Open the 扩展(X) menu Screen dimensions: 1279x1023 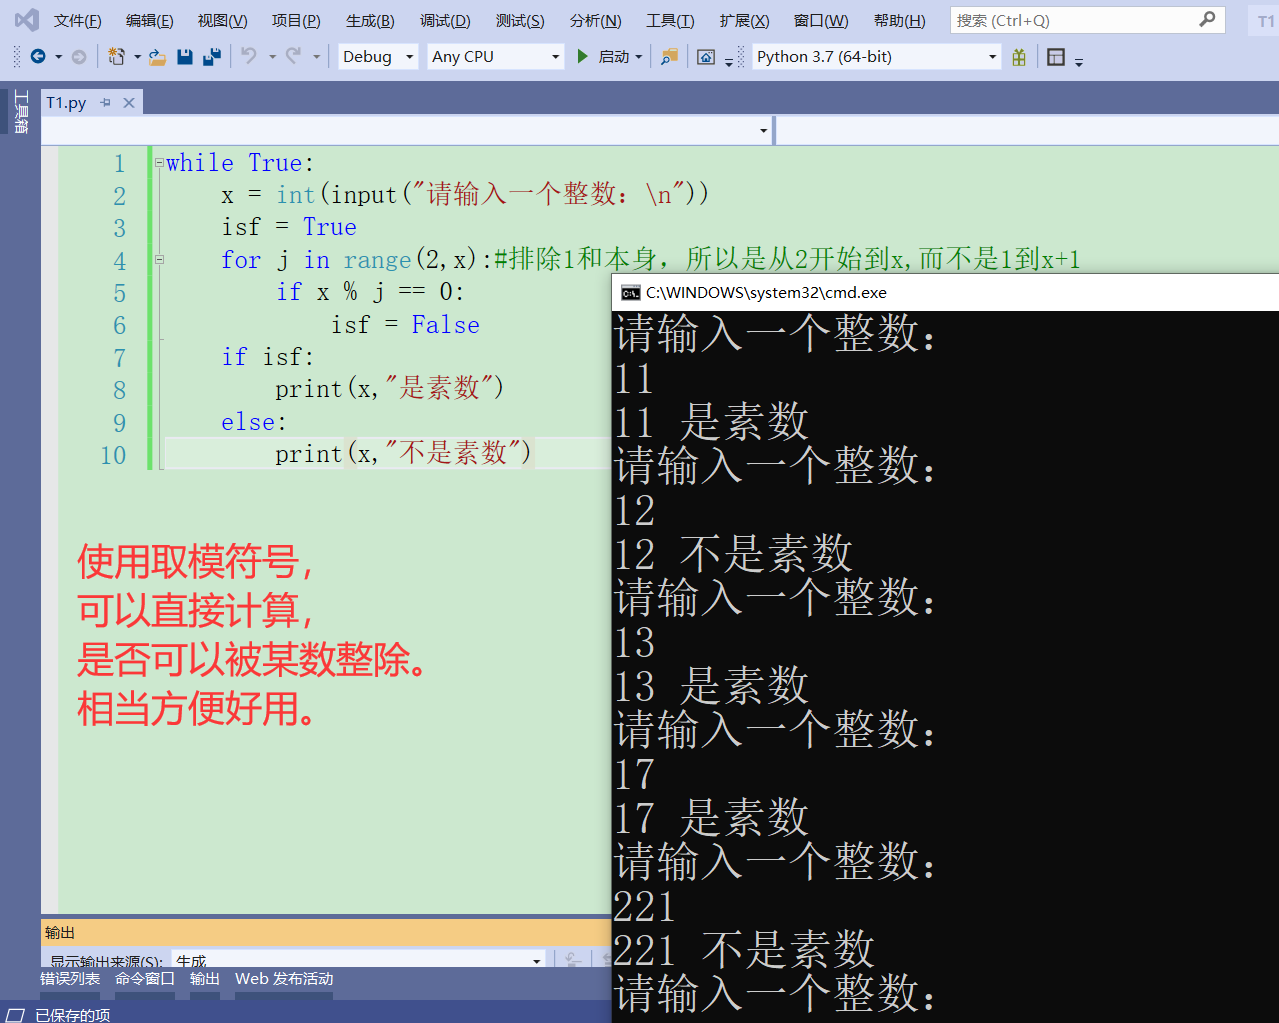pyautogui.click(x=744, y=20)
